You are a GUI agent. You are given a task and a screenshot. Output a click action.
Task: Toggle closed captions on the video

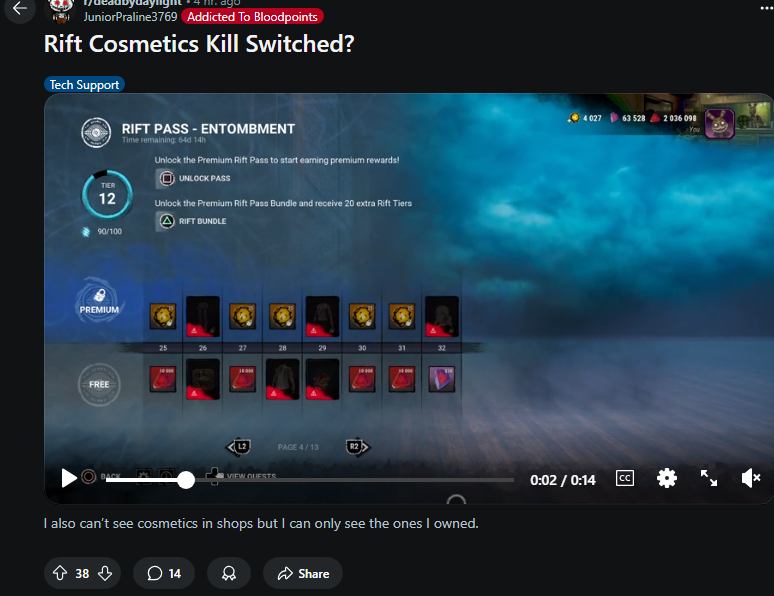[624, 478]
